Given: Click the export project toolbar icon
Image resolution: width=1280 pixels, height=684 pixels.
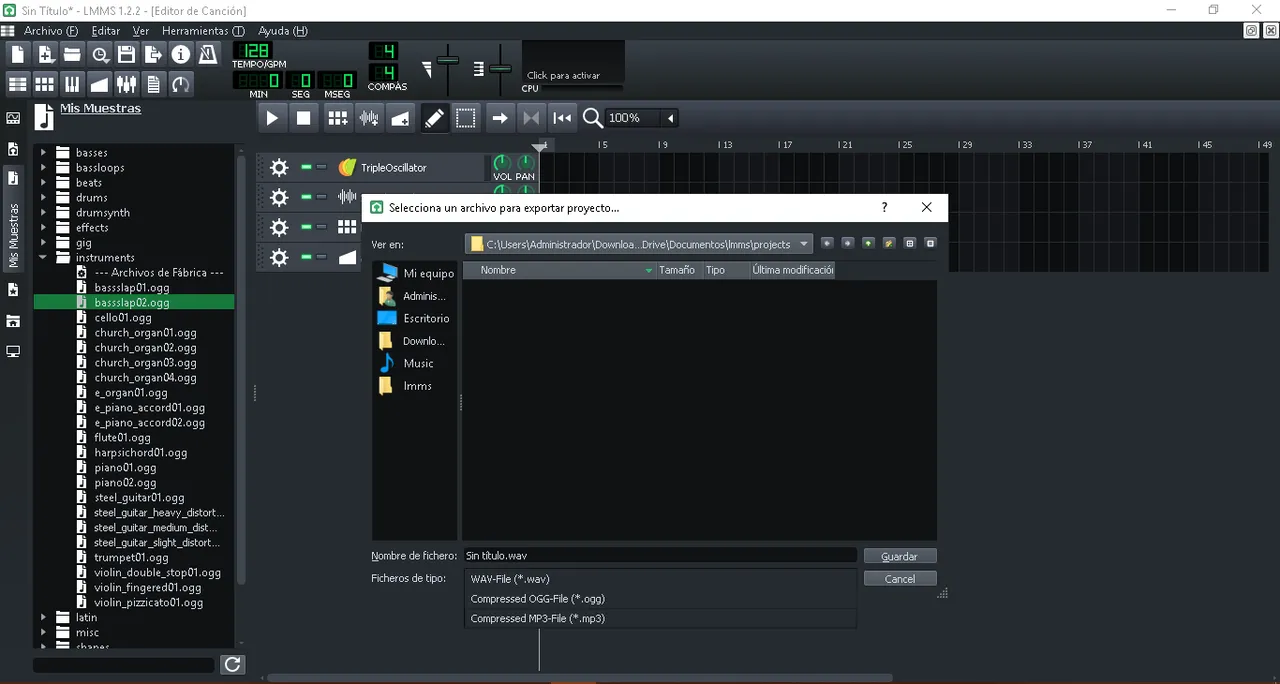Looking at the screenshot, I should (x=154, y=54).
